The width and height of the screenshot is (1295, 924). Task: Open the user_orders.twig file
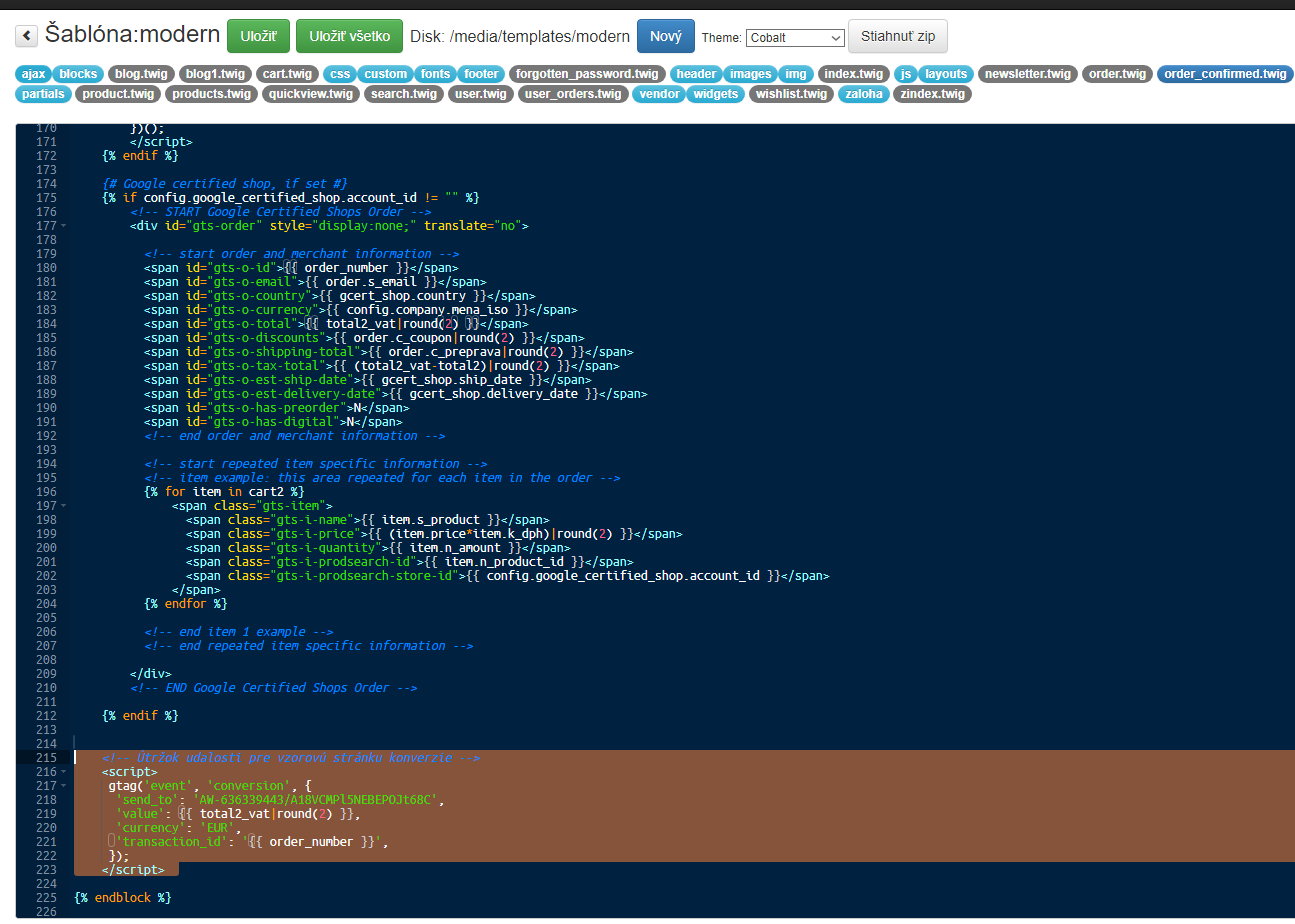573,94
